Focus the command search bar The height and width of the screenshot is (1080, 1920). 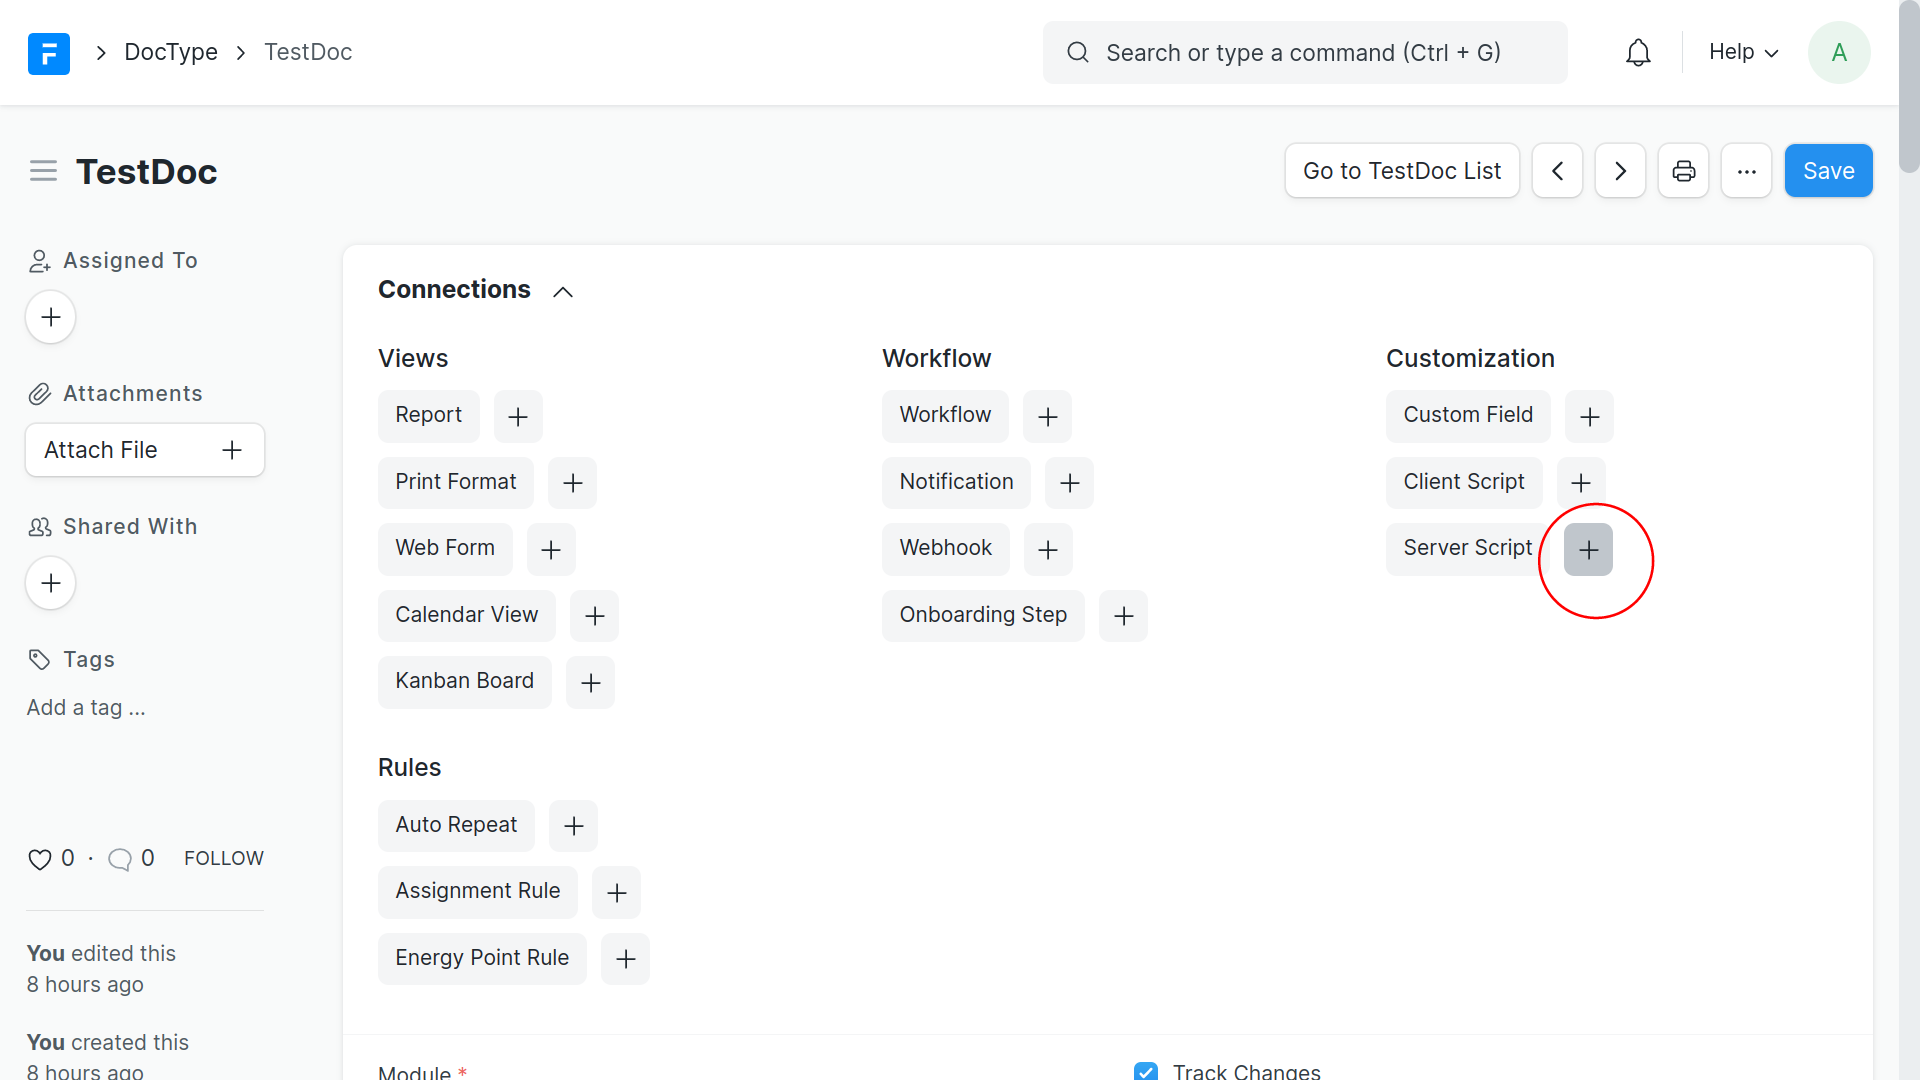pyautogui.click(x=1303, y=53)
